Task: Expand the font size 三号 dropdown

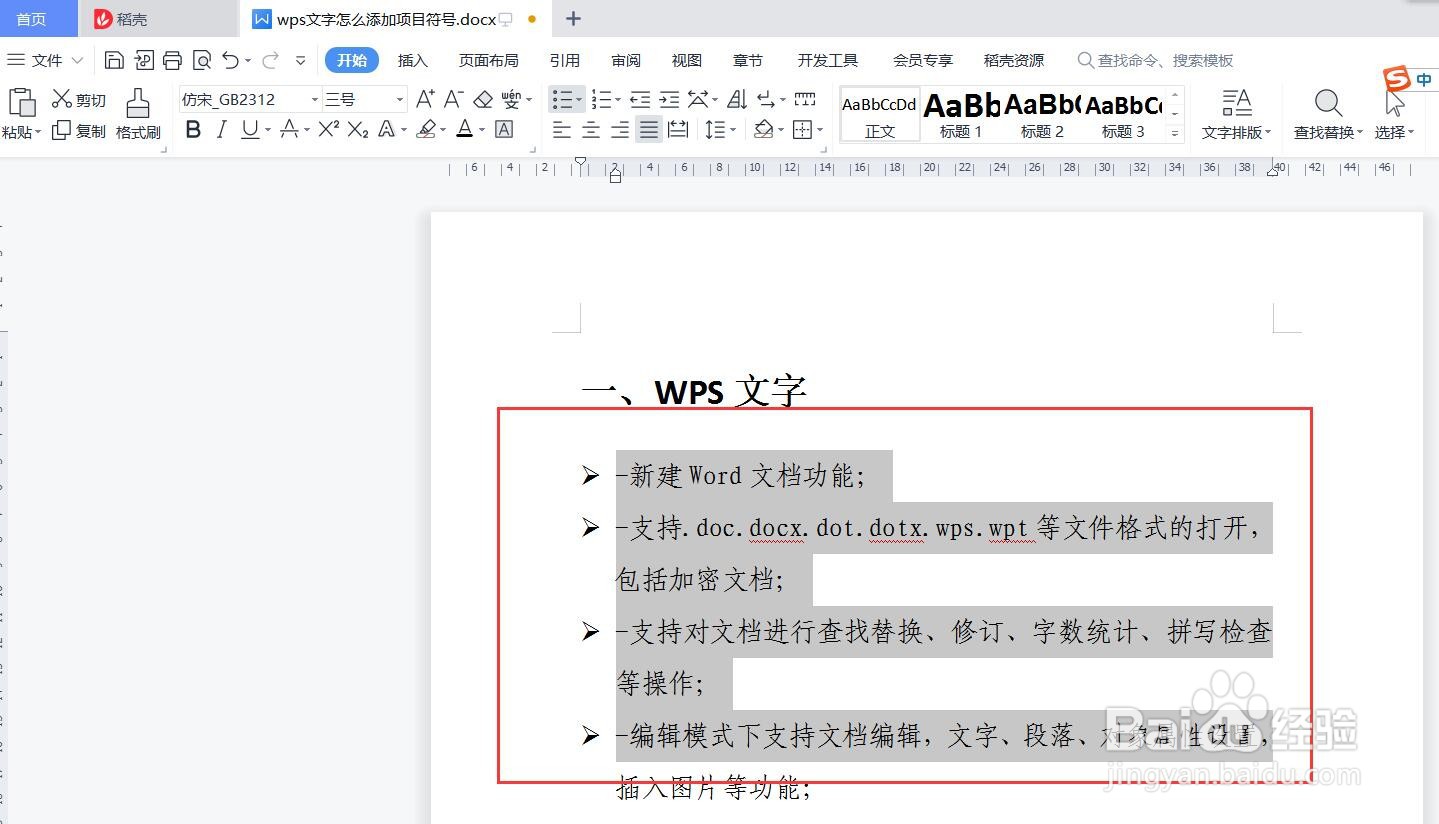Action: tap(398, 99)
